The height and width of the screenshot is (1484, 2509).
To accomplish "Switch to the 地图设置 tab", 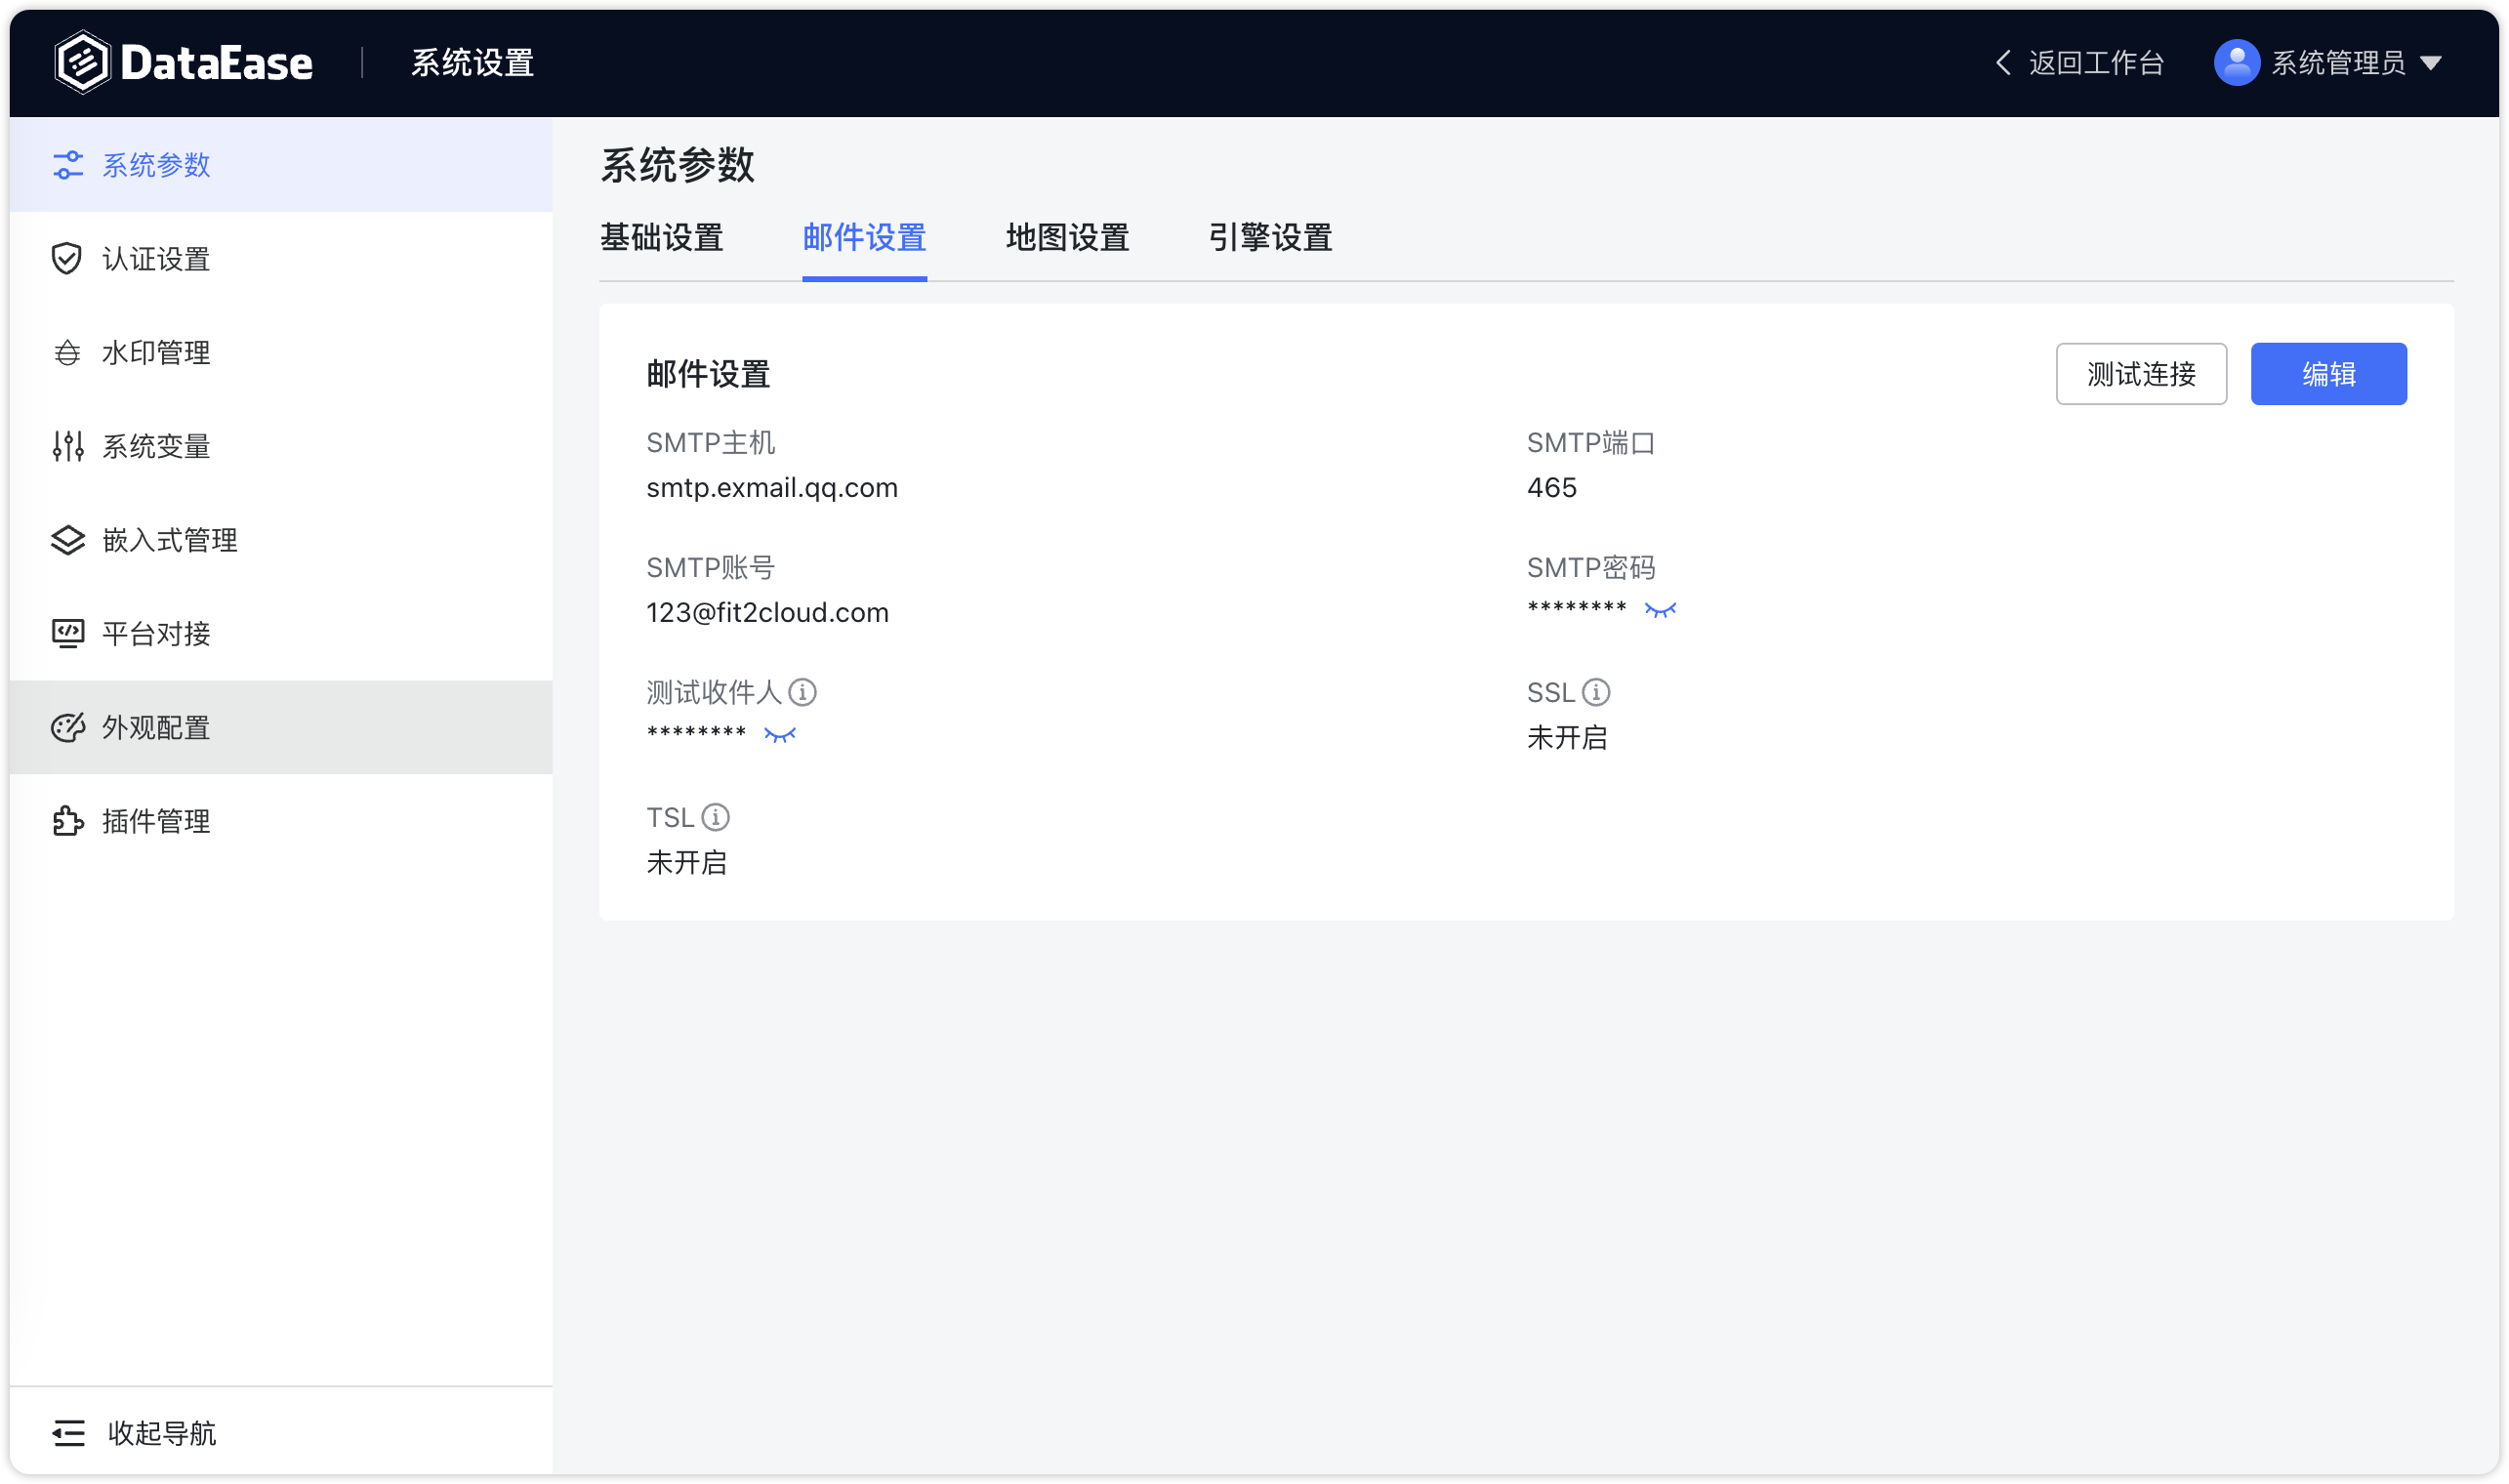I will pos(1067,237).
